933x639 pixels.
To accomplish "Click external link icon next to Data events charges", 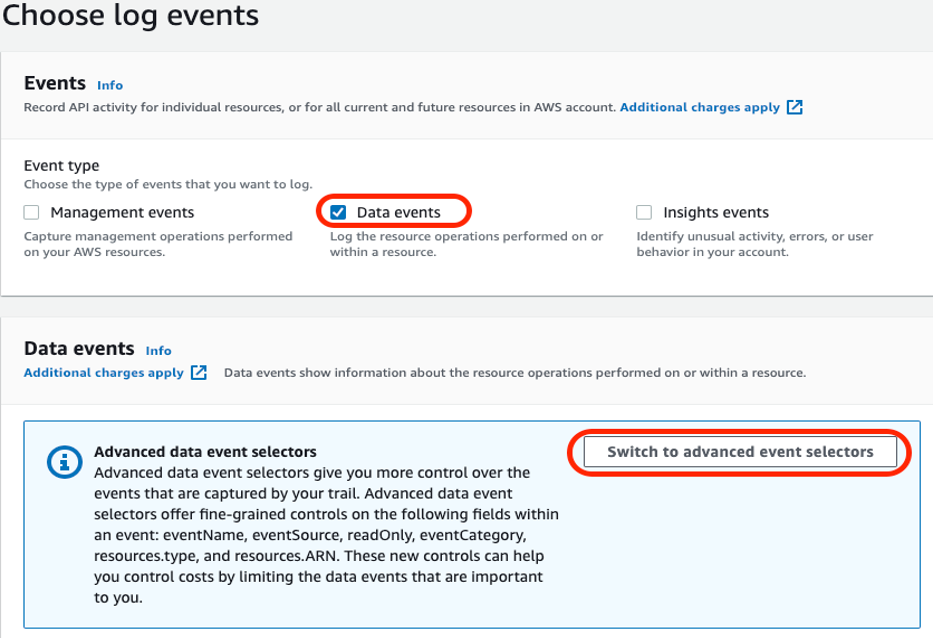I will (198, 372).
